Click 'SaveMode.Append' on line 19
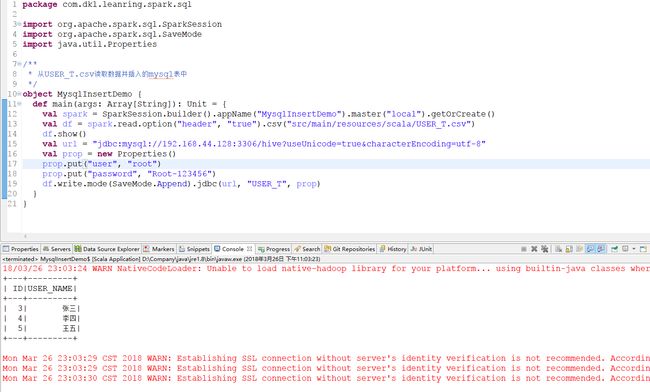 (x=150, y=184)
